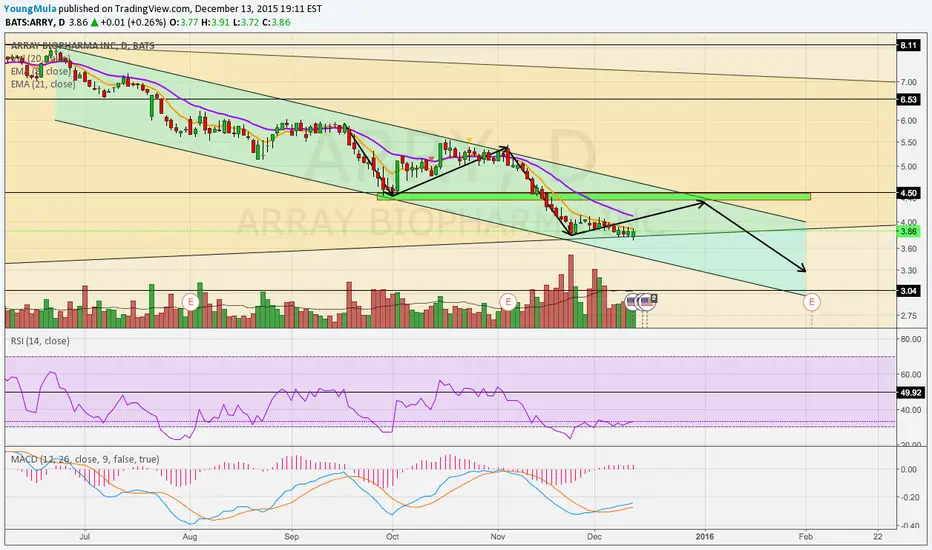The height and width of the screenshot is (550, 932).
Task: Select the BATS:ARRY, D symbol label
Action: coord(34,23)
